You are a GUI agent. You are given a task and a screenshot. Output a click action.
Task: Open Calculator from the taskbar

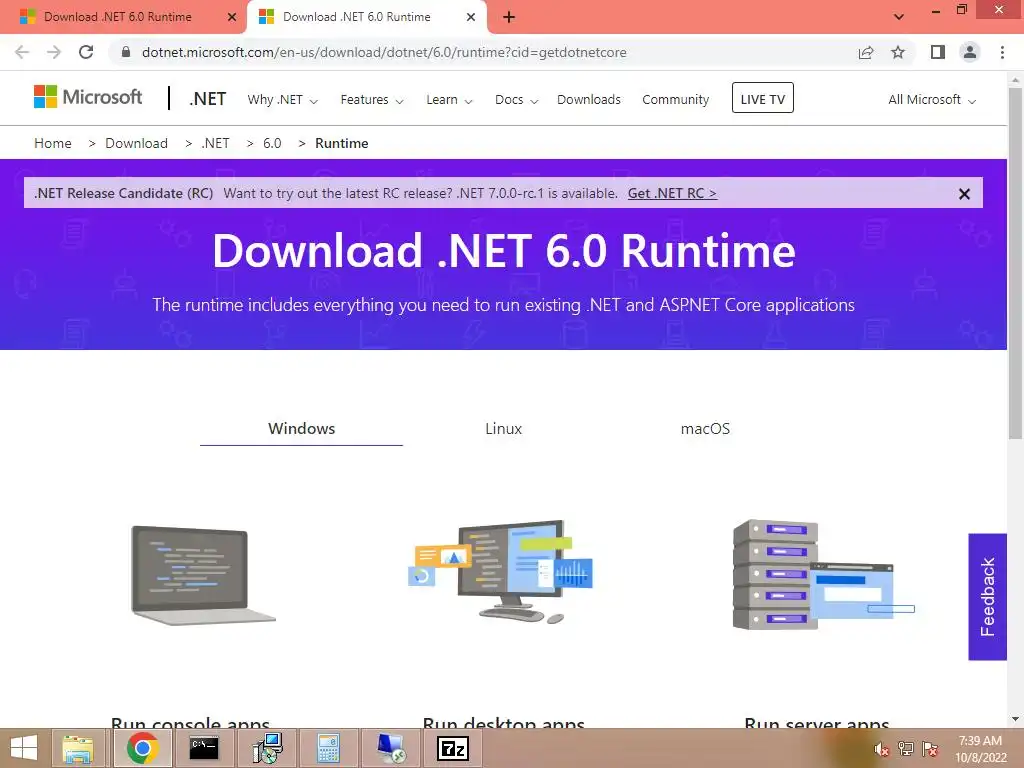coord(328,748)
